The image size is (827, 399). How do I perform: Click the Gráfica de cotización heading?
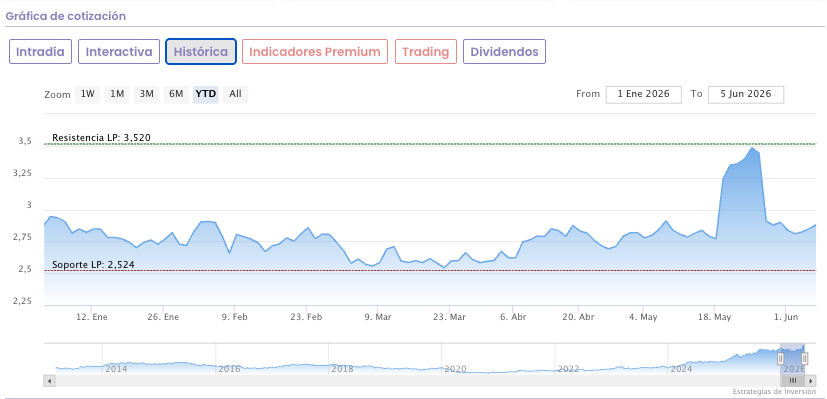click(x=66, y=16)
